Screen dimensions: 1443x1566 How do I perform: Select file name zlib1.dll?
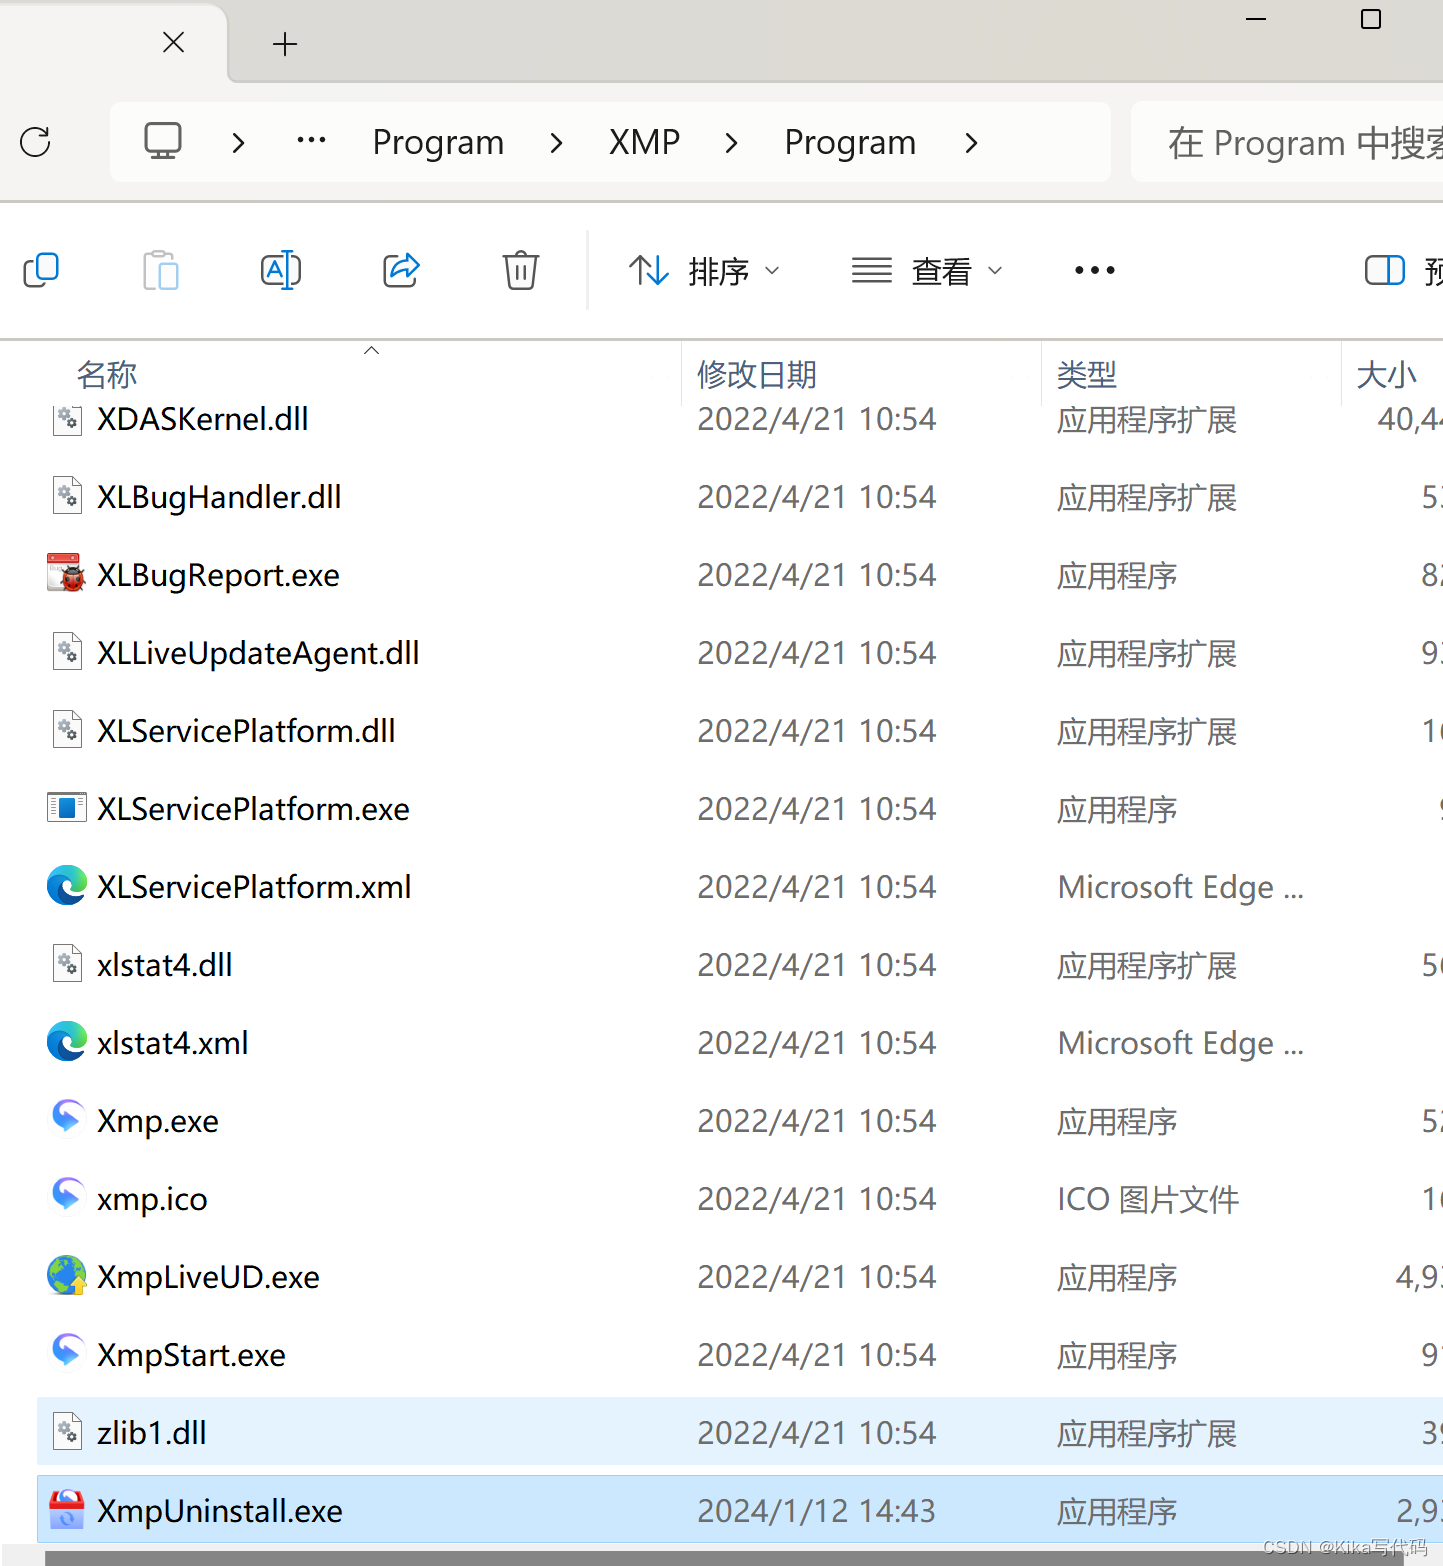[152, 1433]
